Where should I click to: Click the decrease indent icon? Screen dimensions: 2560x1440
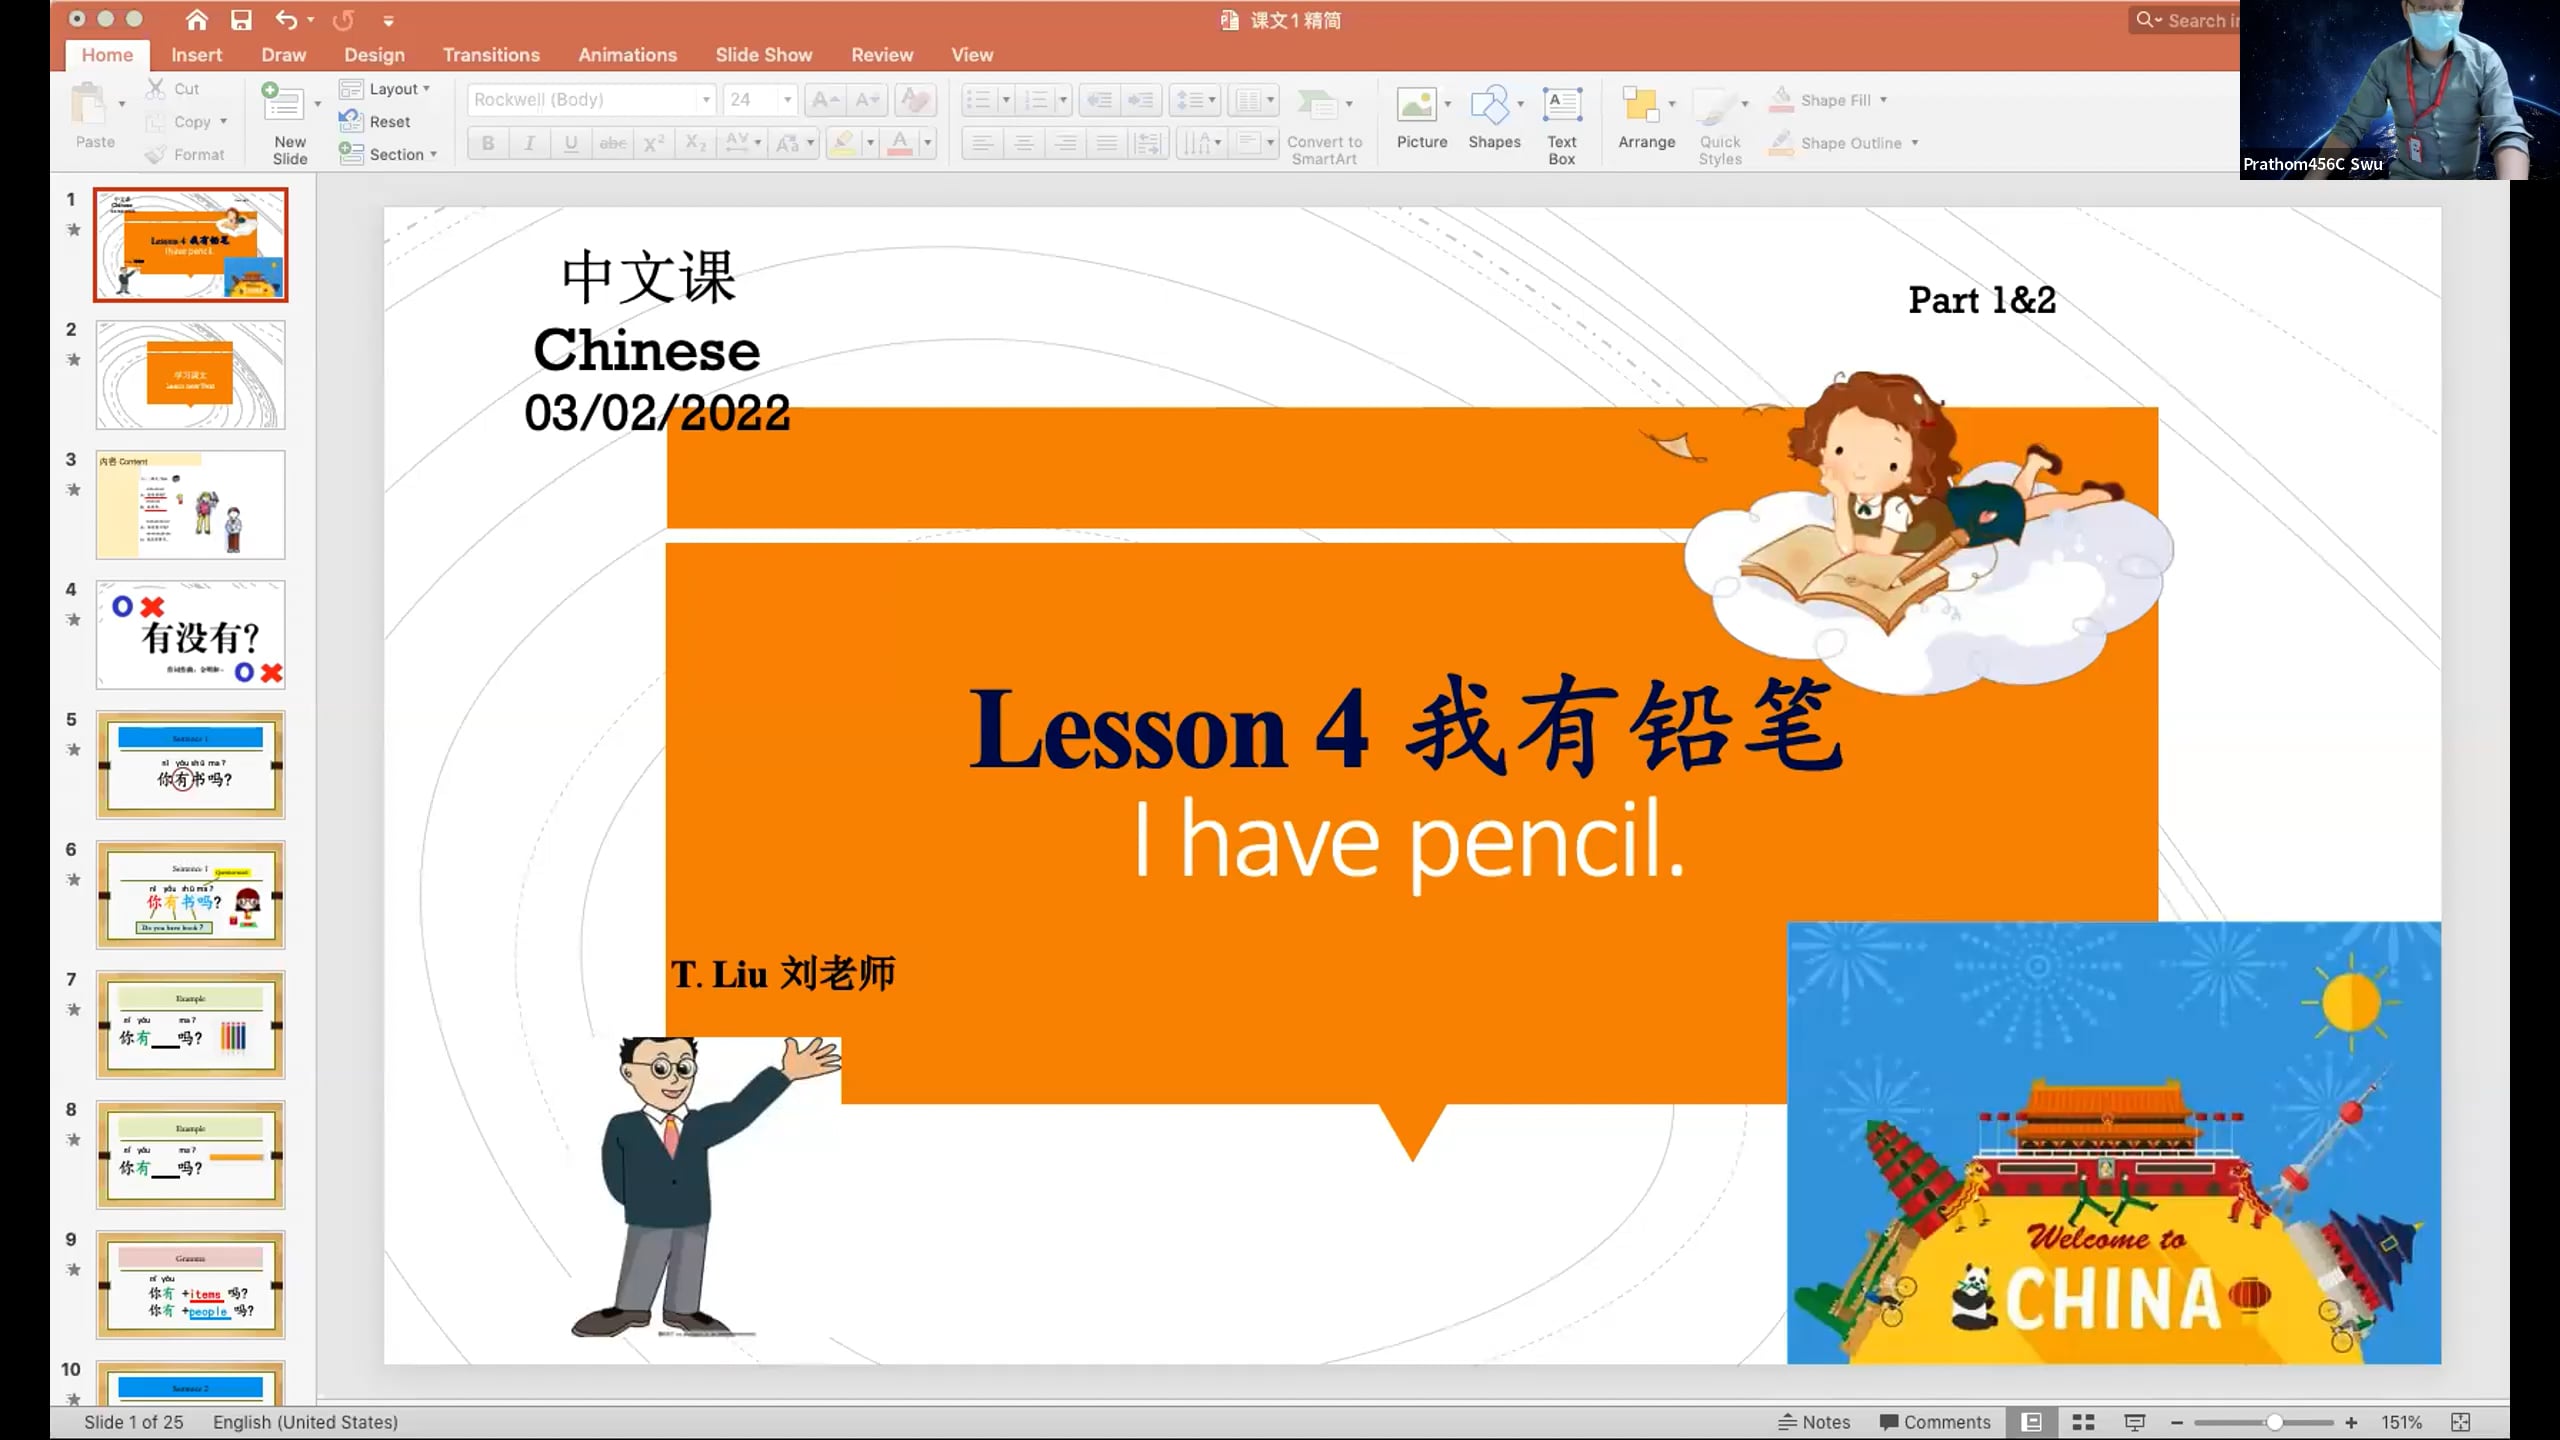click(x=1099, y=99)
